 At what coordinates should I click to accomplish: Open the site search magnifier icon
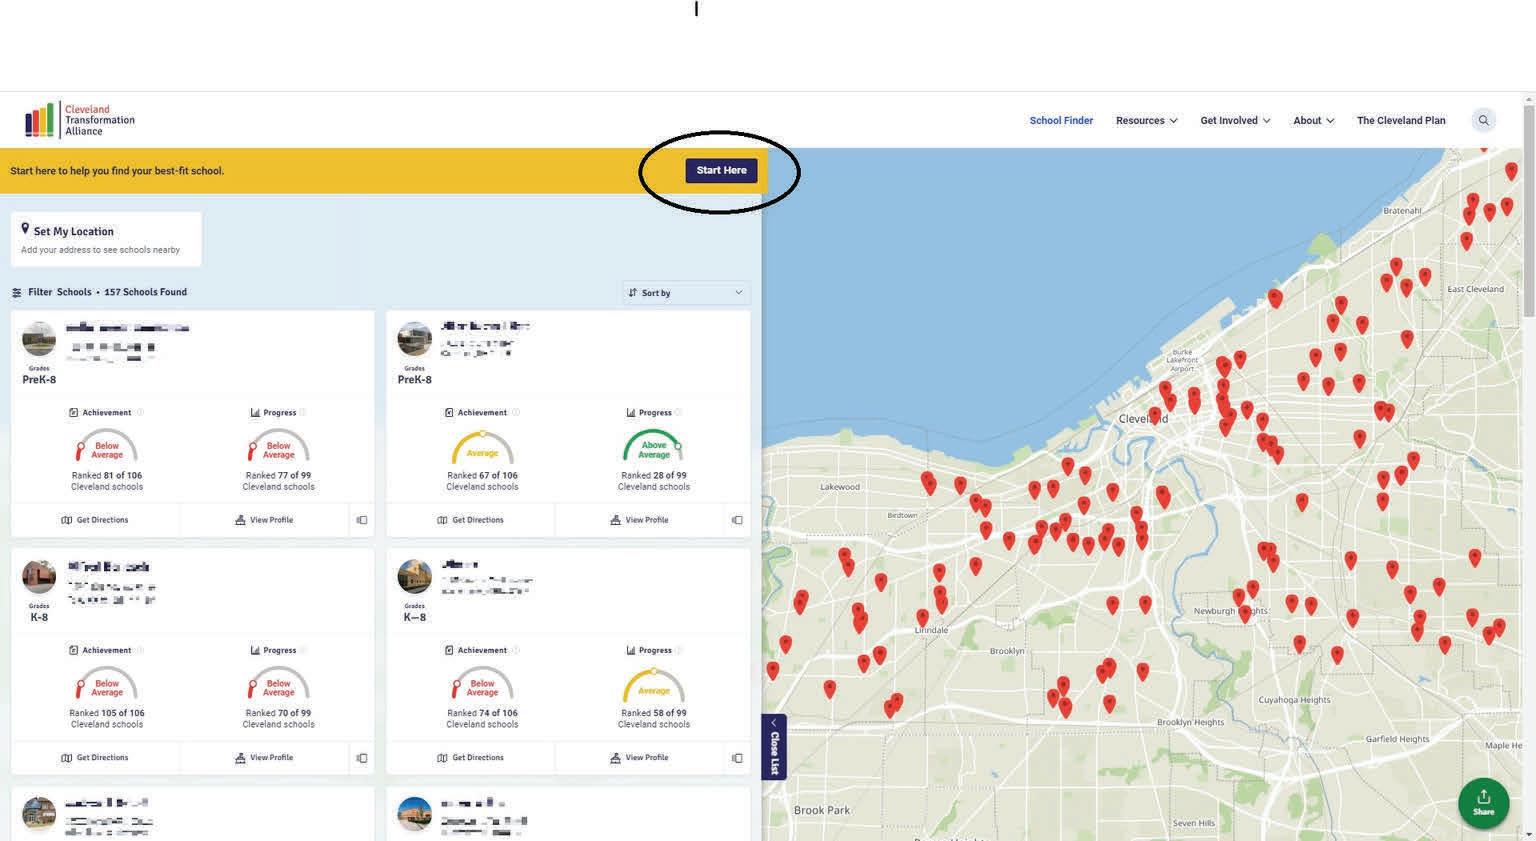point(1484,120)
